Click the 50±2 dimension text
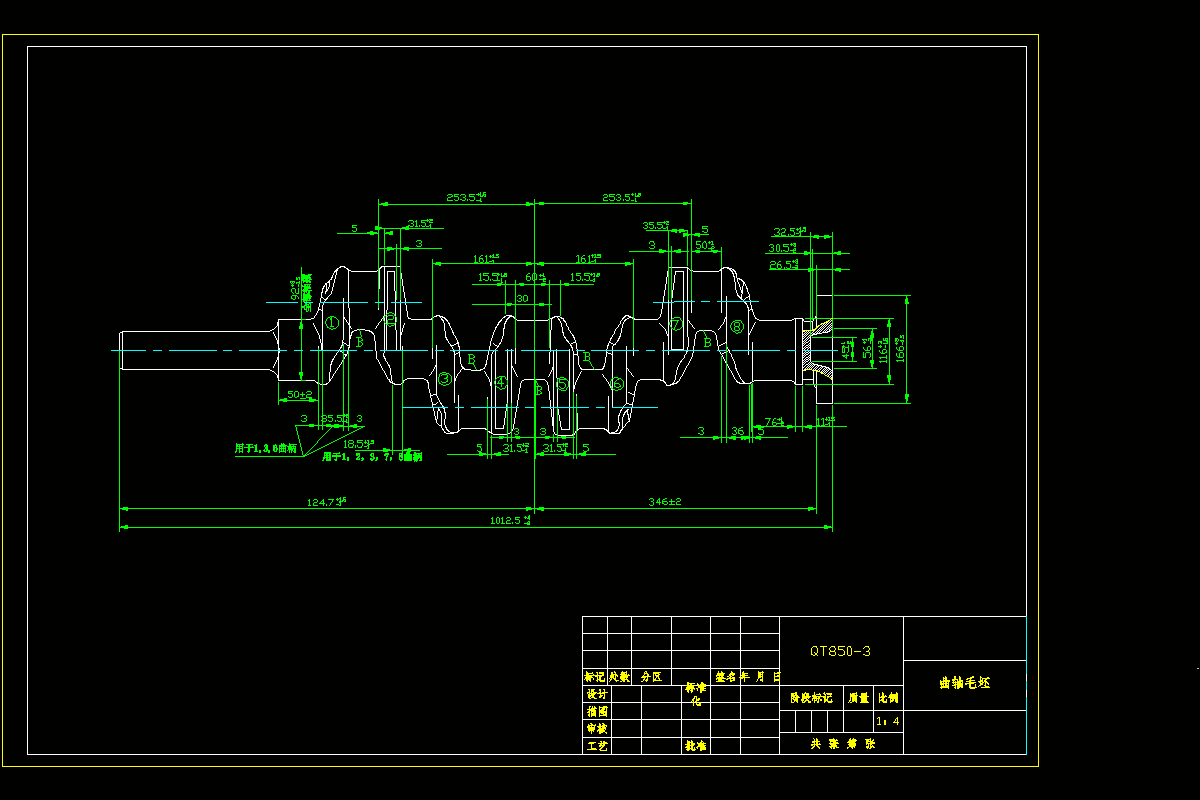Image resolution: width=1200 pixels, height=800 pixels. [300, 395]
